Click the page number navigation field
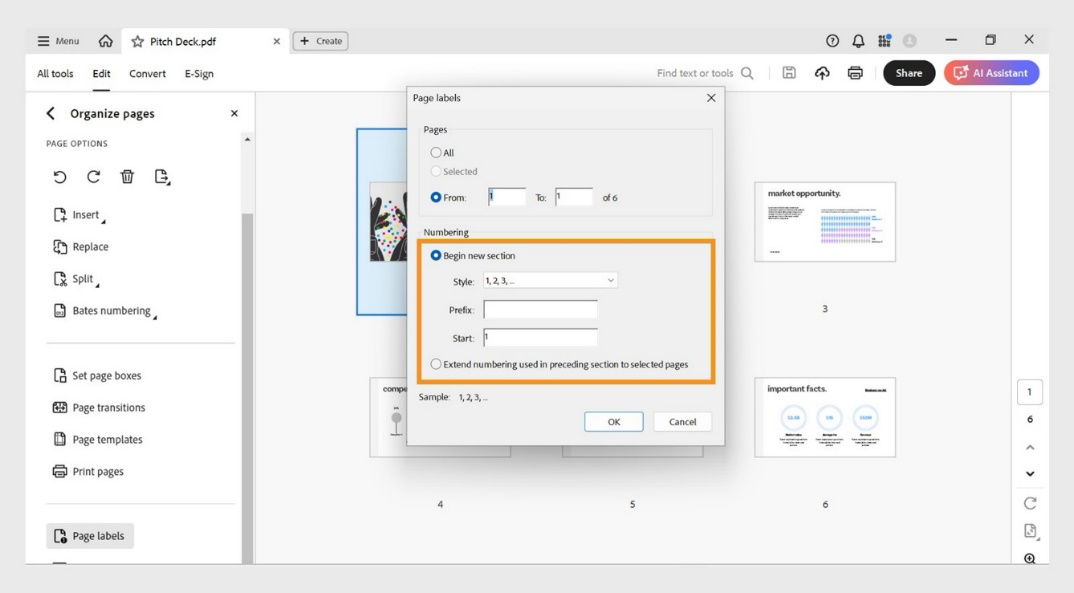 (1030, 391)
